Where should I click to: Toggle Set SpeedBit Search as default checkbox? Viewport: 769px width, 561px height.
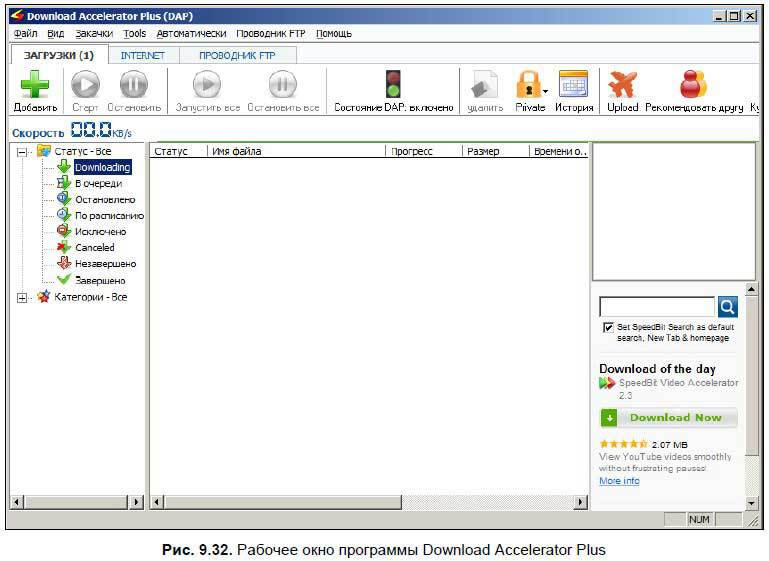click(x=608, y=327)
